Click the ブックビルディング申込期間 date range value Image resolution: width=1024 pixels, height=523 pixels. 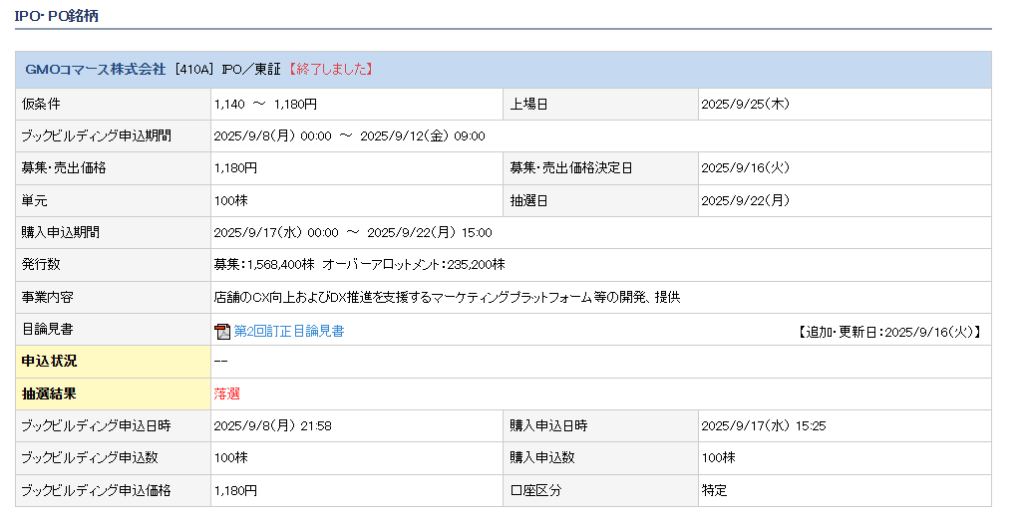tap(349, 136)
